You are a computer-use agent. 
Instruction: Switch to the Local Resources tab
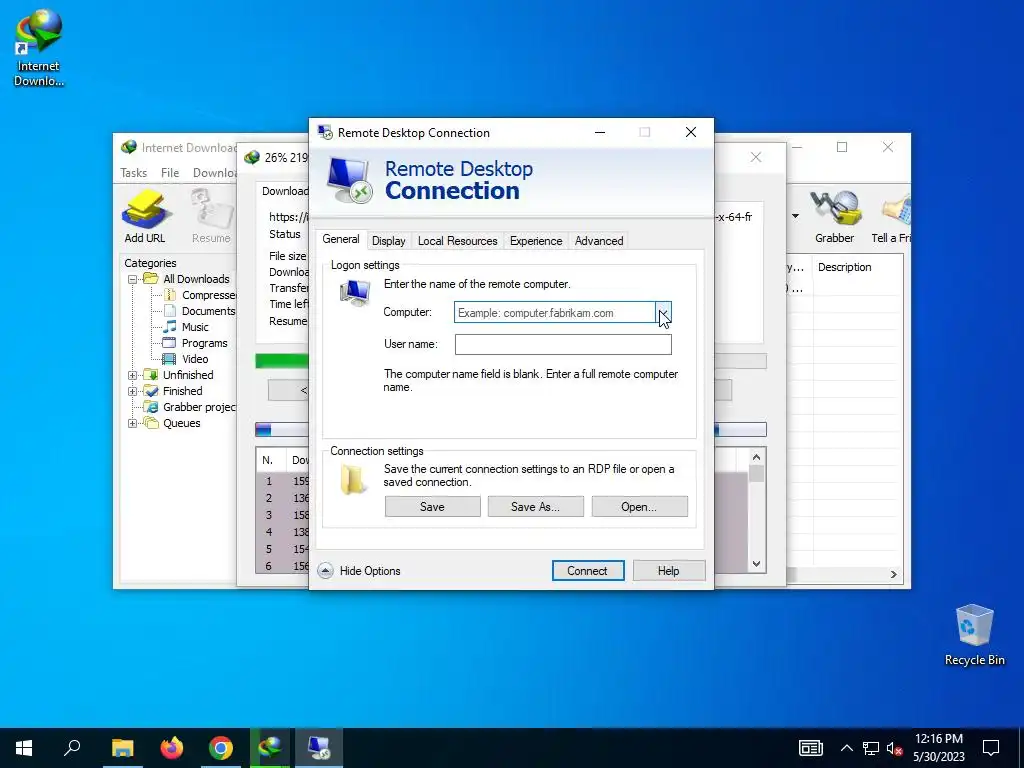[x=457, y=241]
